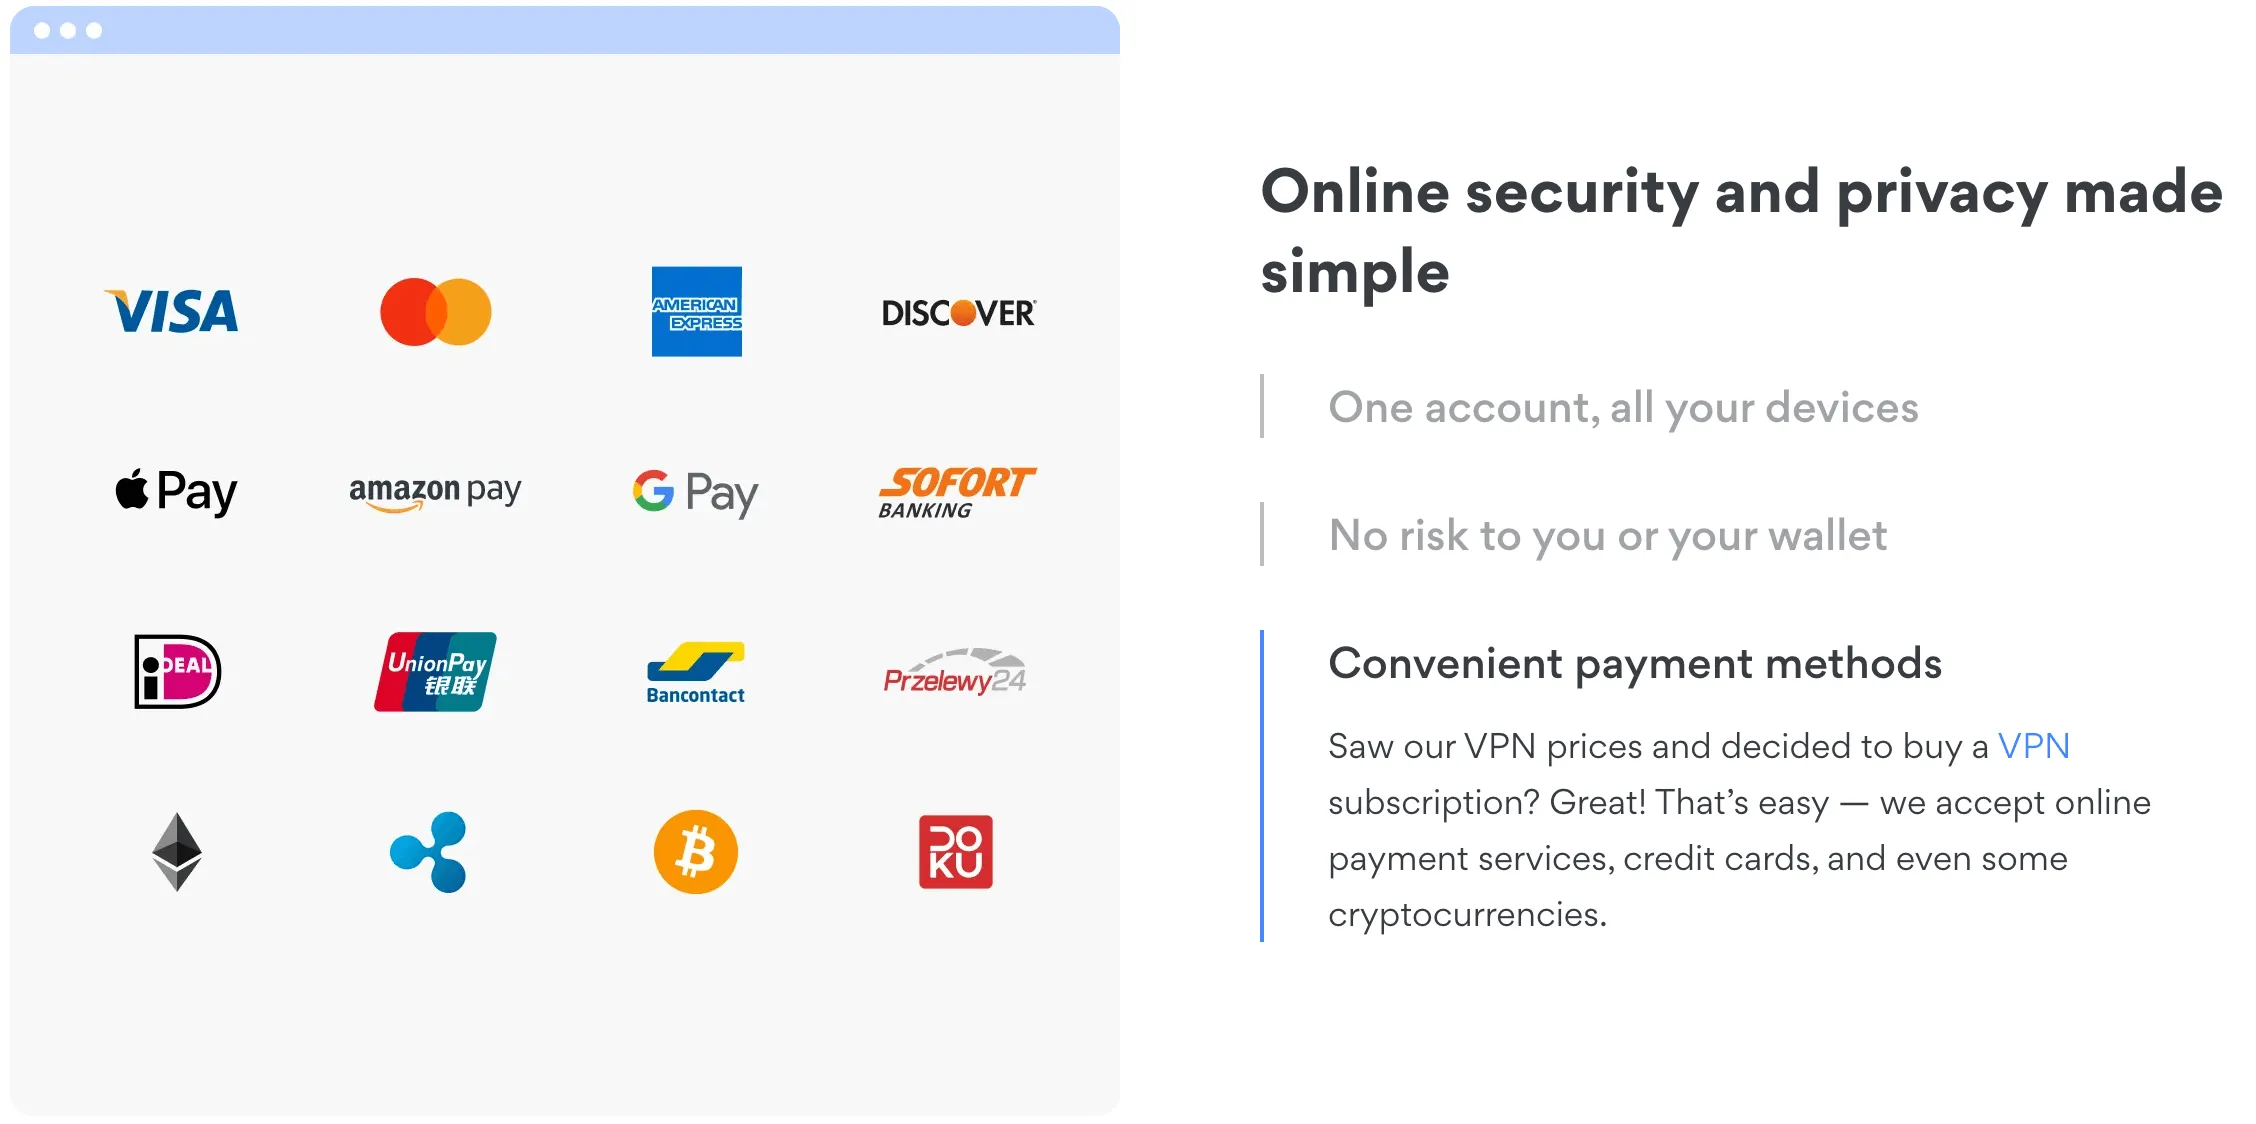Viewport: 2256px width, 1124px height.
Task: Click the American Express icon
Action: tap(696, 311)
